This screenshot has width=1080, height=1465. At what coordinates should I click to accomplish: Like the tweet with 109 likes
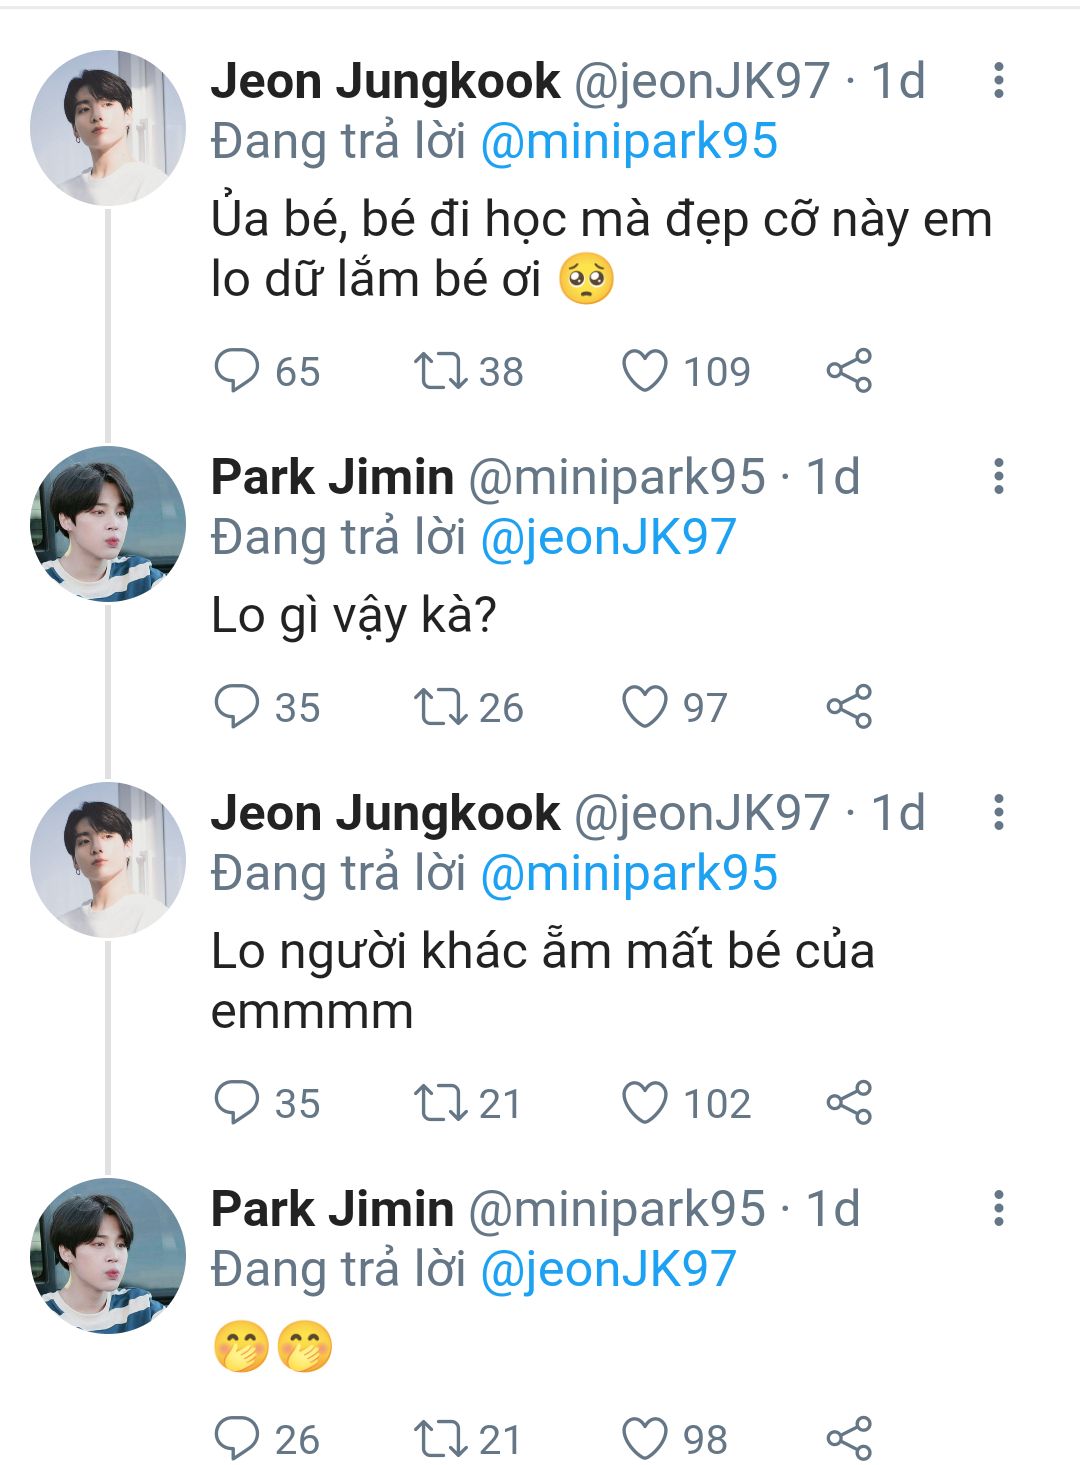645,371
